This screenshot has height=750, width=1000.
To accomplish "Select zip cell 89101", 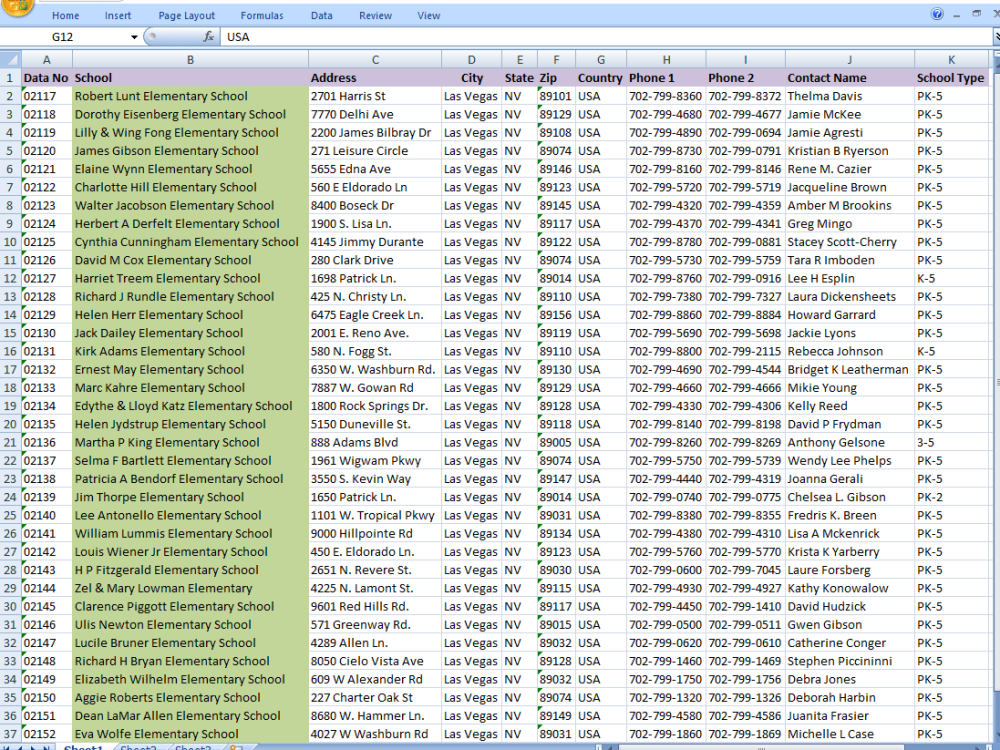I will click(556, 96).
